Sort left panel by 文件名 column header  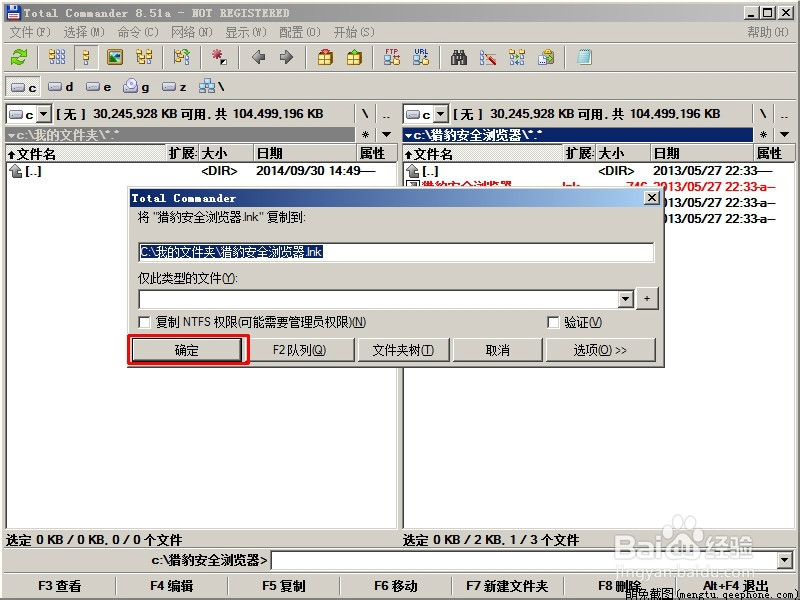pyautogui.click(x=87, y=153)
